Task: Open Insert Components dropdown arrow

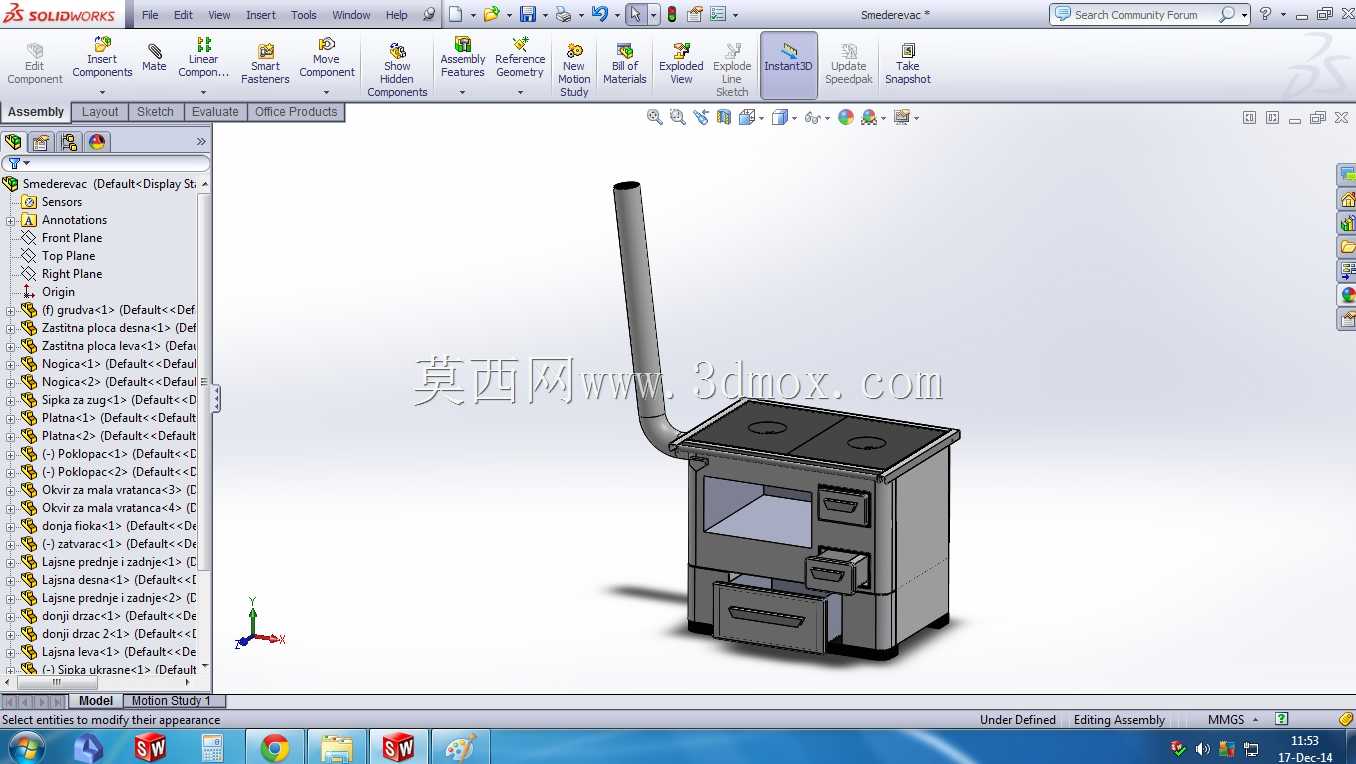Action: pos(102,92)
